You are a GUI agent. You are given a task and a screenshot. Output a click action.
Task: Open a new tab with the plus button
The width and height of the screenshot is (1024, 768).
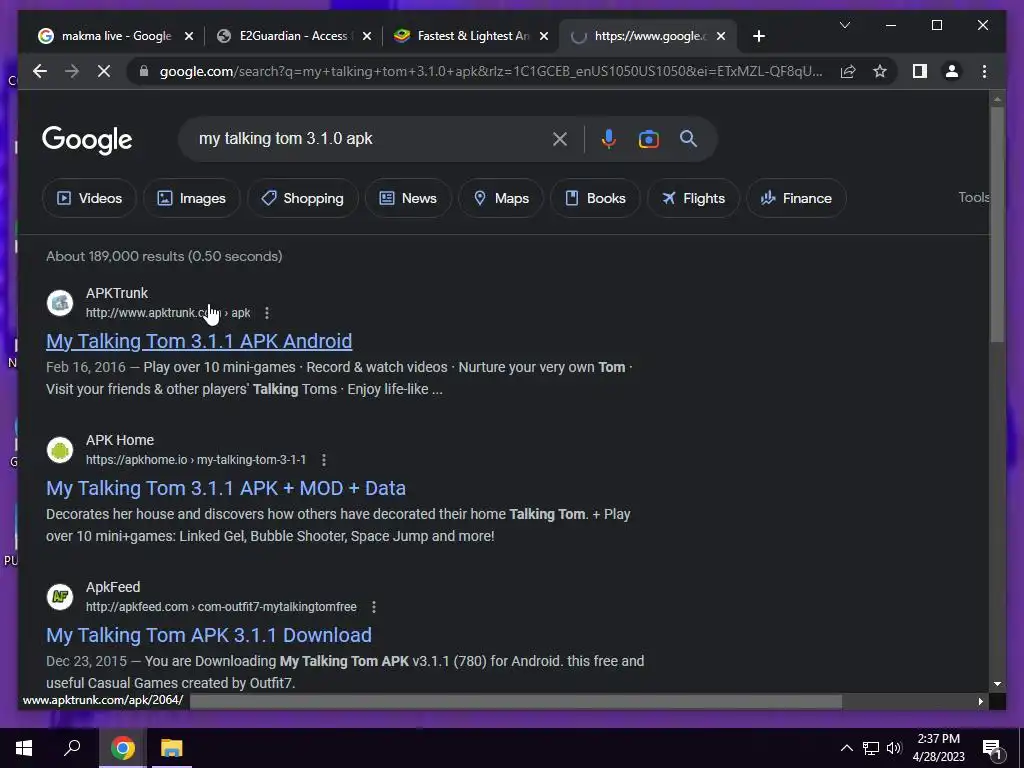[x=758, y=36]
